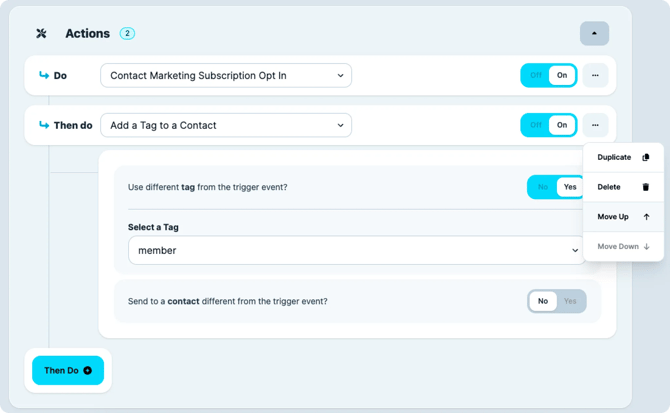Expand the Select a Tag 'member' dropdown
The height and width of the screenshot is (413, 670).
coord(355,250)
